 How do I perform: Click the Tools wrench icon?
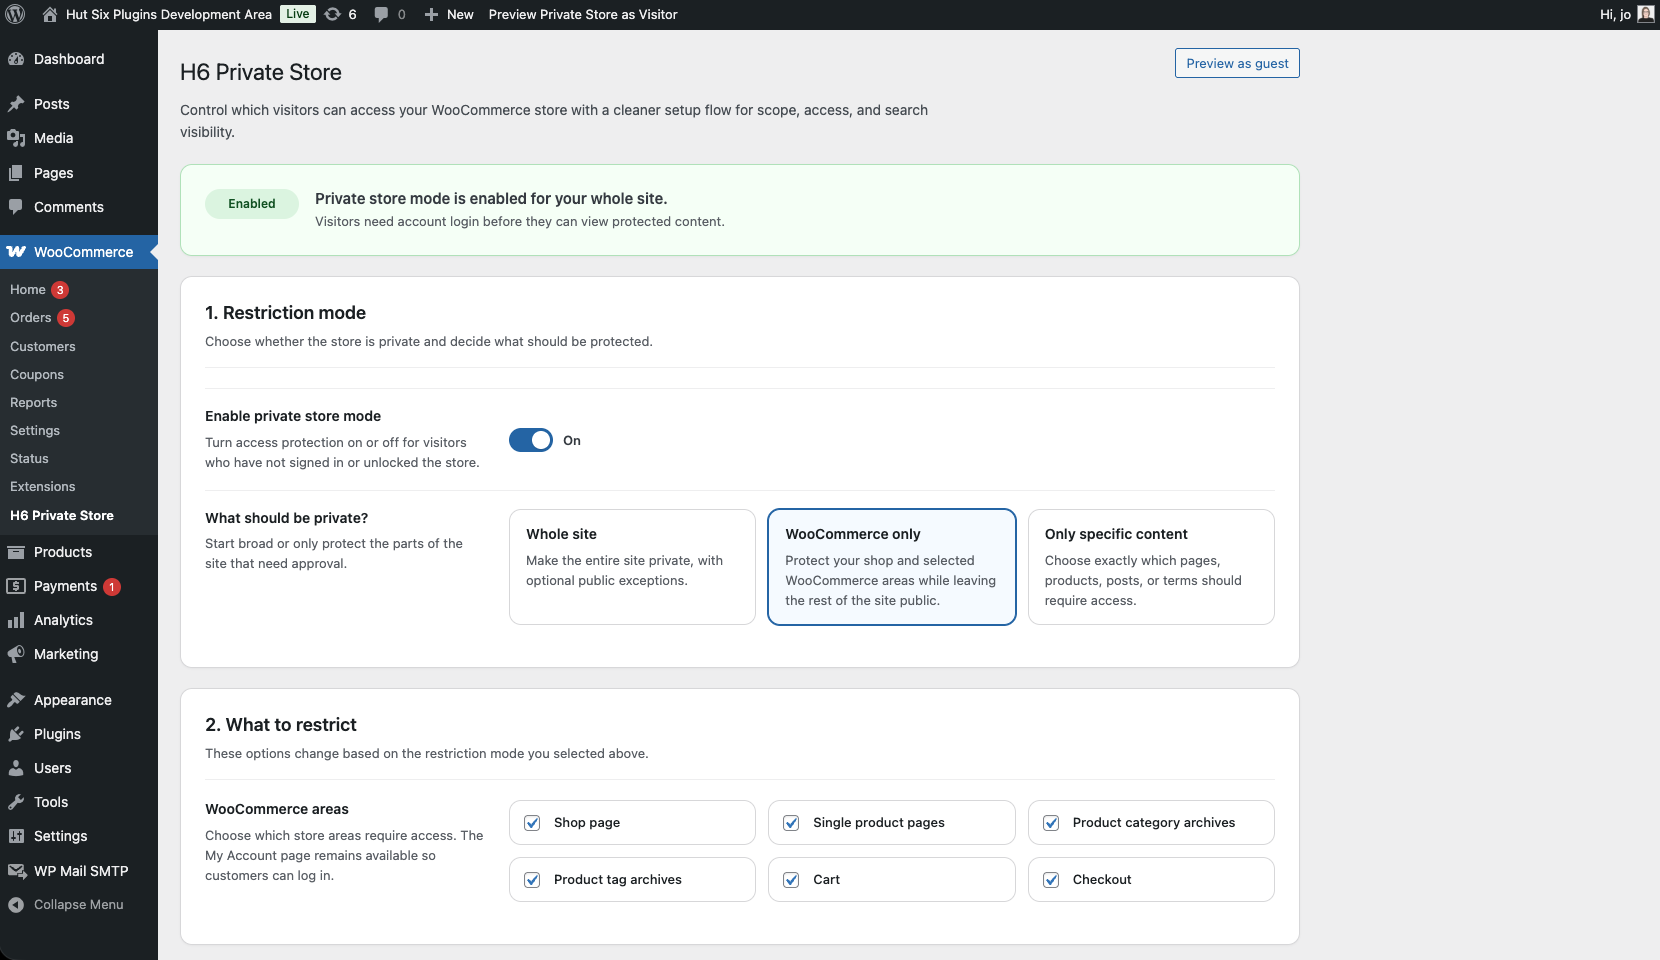(16, 802)
